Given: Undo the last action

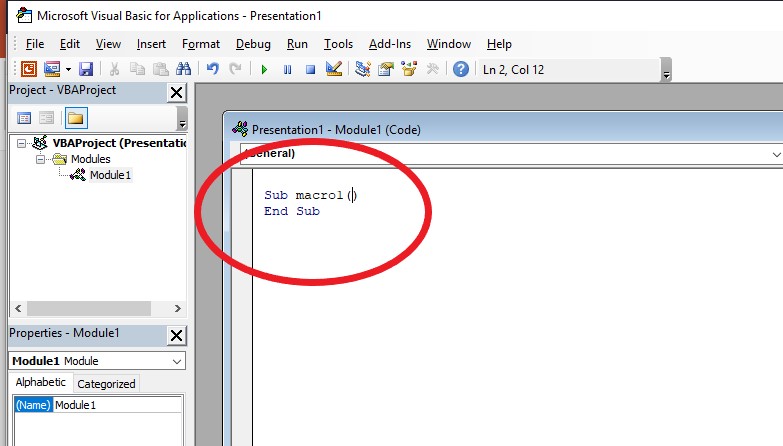Looking at the screenshot, I should 213,69.
